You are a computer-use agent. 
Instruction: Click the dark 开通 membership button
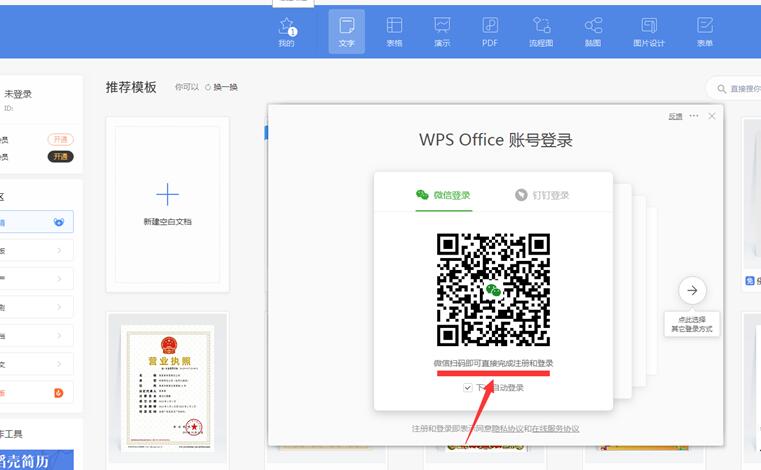click(x=60, y=157)
